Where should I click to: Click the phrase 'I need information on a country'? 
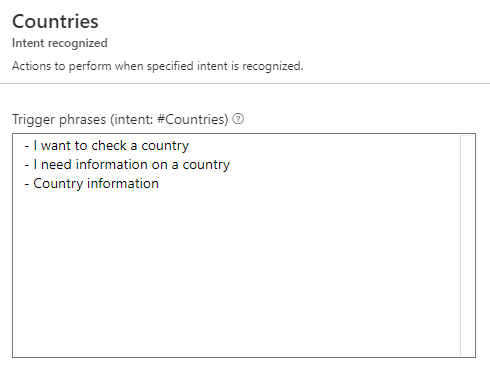[132, 165]
